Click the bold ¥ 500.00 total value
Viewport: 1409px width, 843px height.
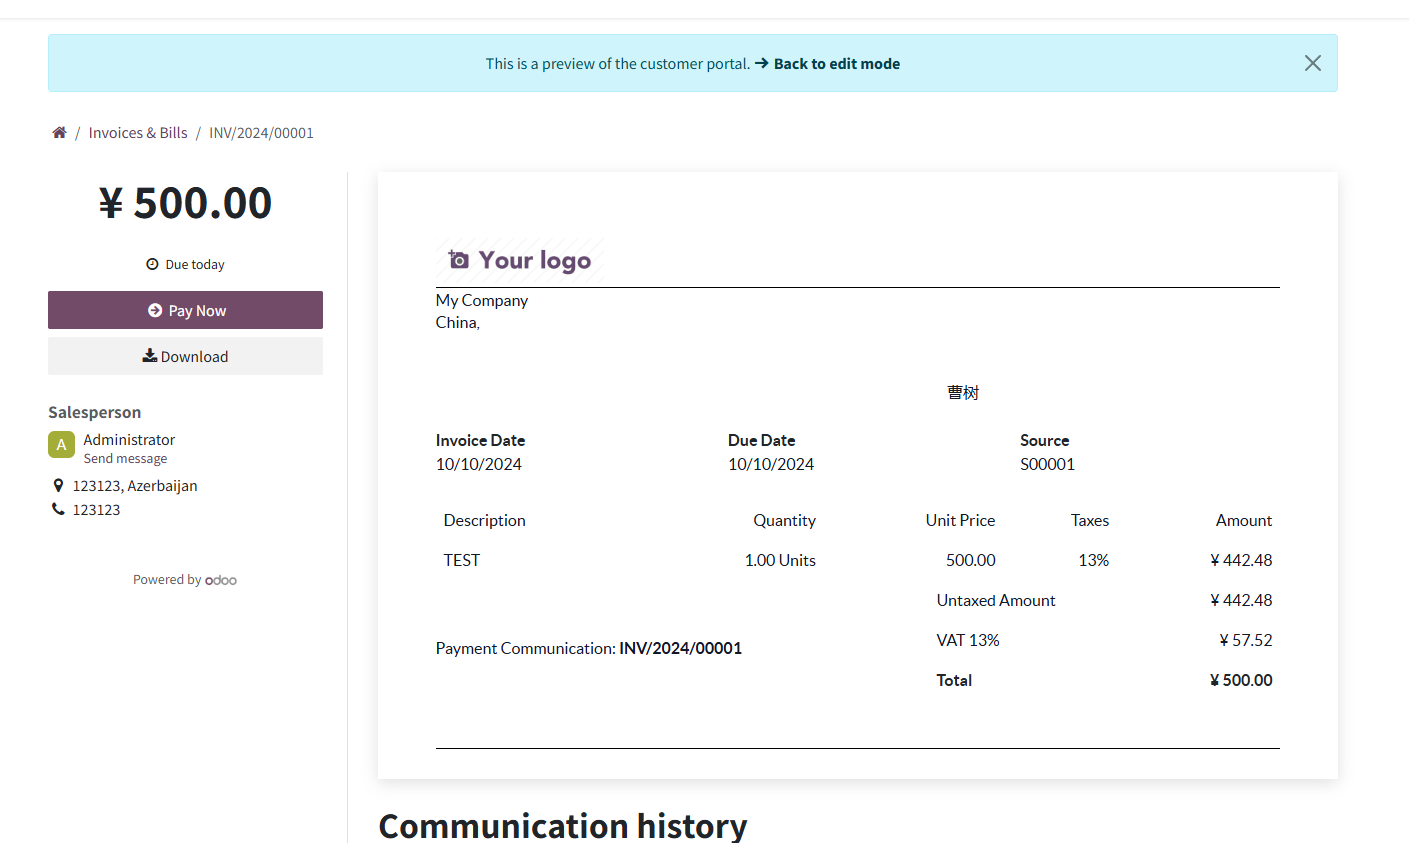[x=1241, y=680]
